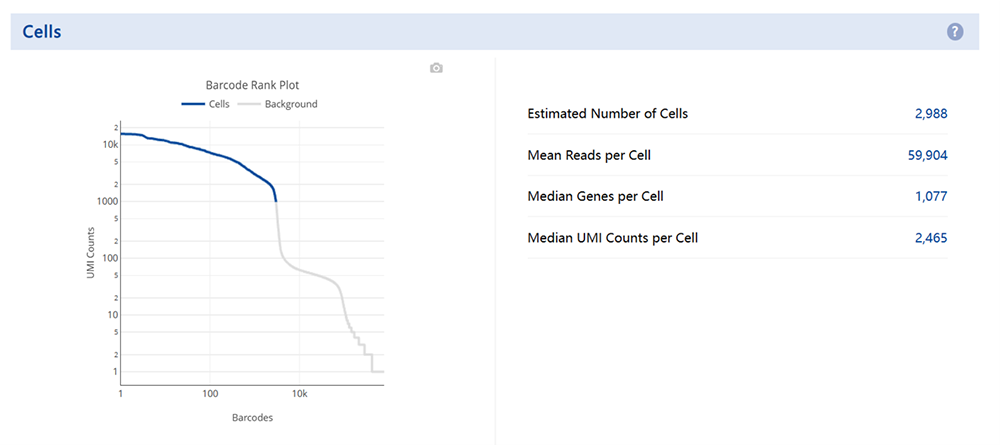1000x445 pixels.
Task: Click the 2,988 estimated cells value
Action: [930, 114]
